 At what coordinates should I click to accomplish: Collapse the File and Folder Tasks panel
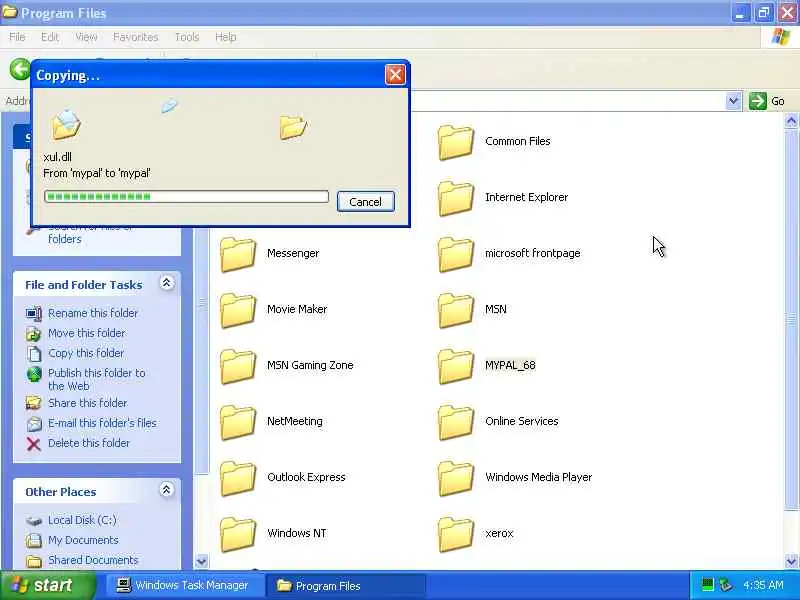point(166,283)
